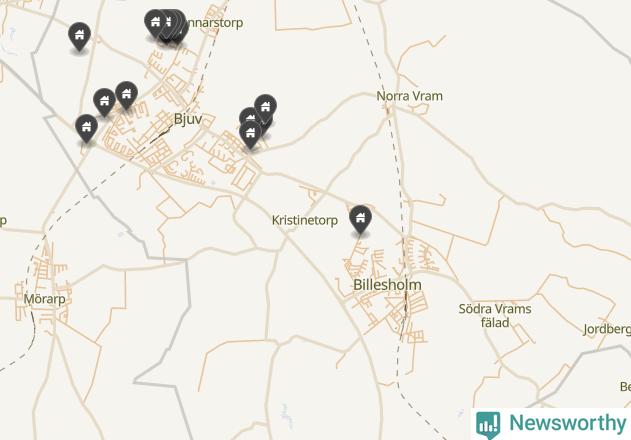Select the middle of three markers west of Bjuv

(x=104, y=103)
